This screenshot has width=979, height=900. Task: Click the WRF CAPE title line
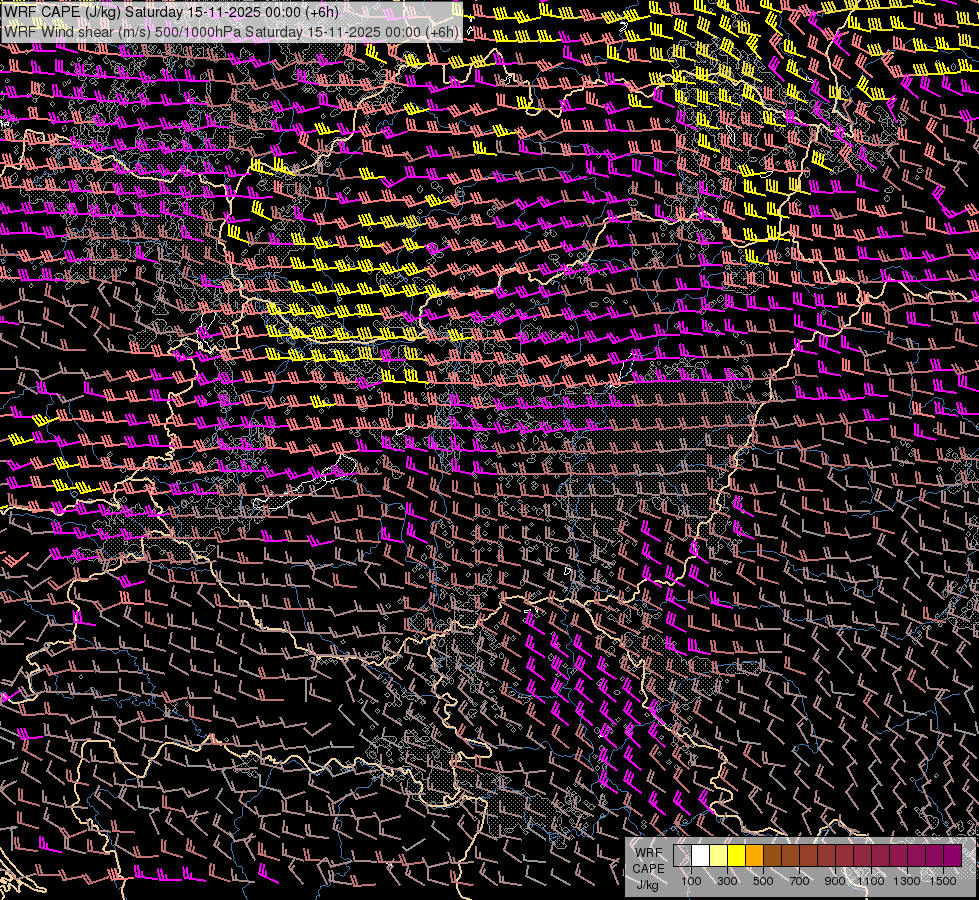[171, 12]
